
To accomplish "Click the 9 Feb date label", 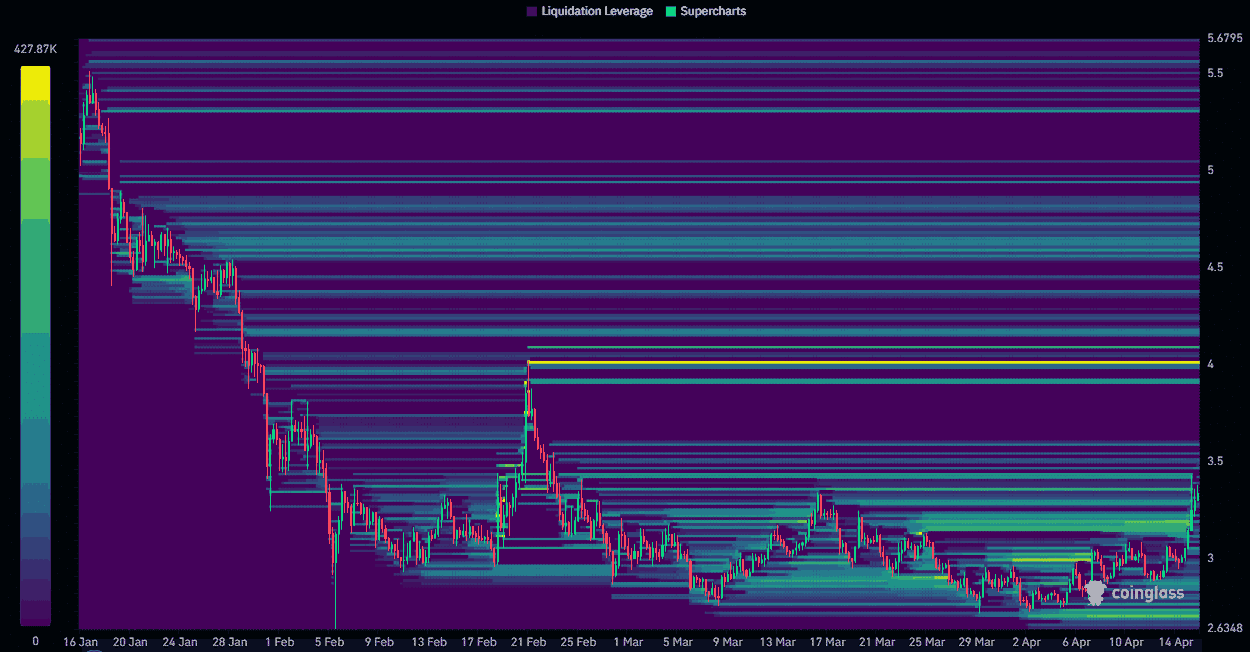I will click(x=379, y=642).
